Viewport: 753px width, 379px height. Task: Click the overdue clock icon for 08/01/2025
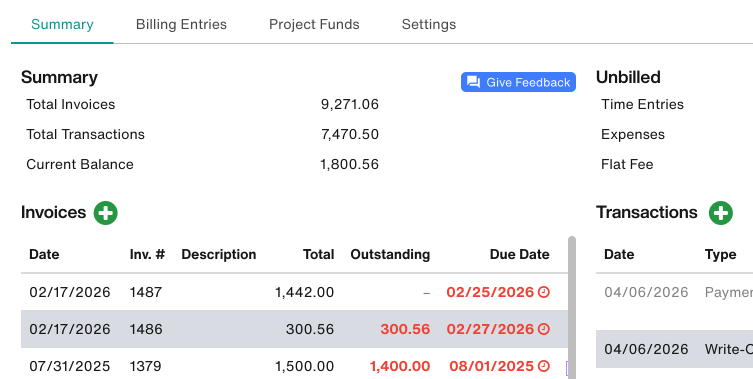point(544,366)
